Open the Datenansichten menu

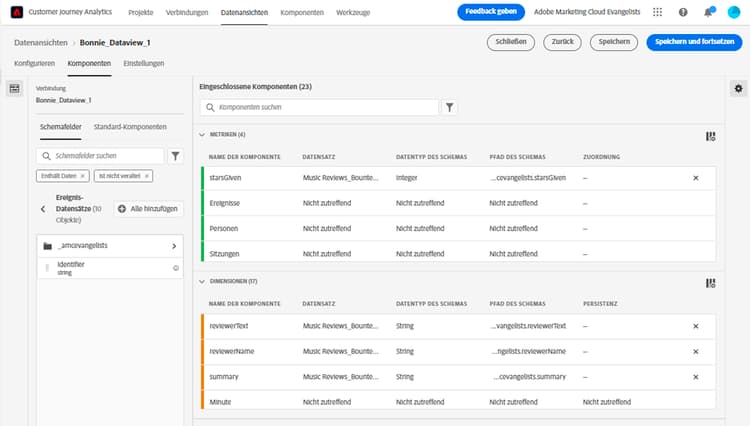coord(244,12)
